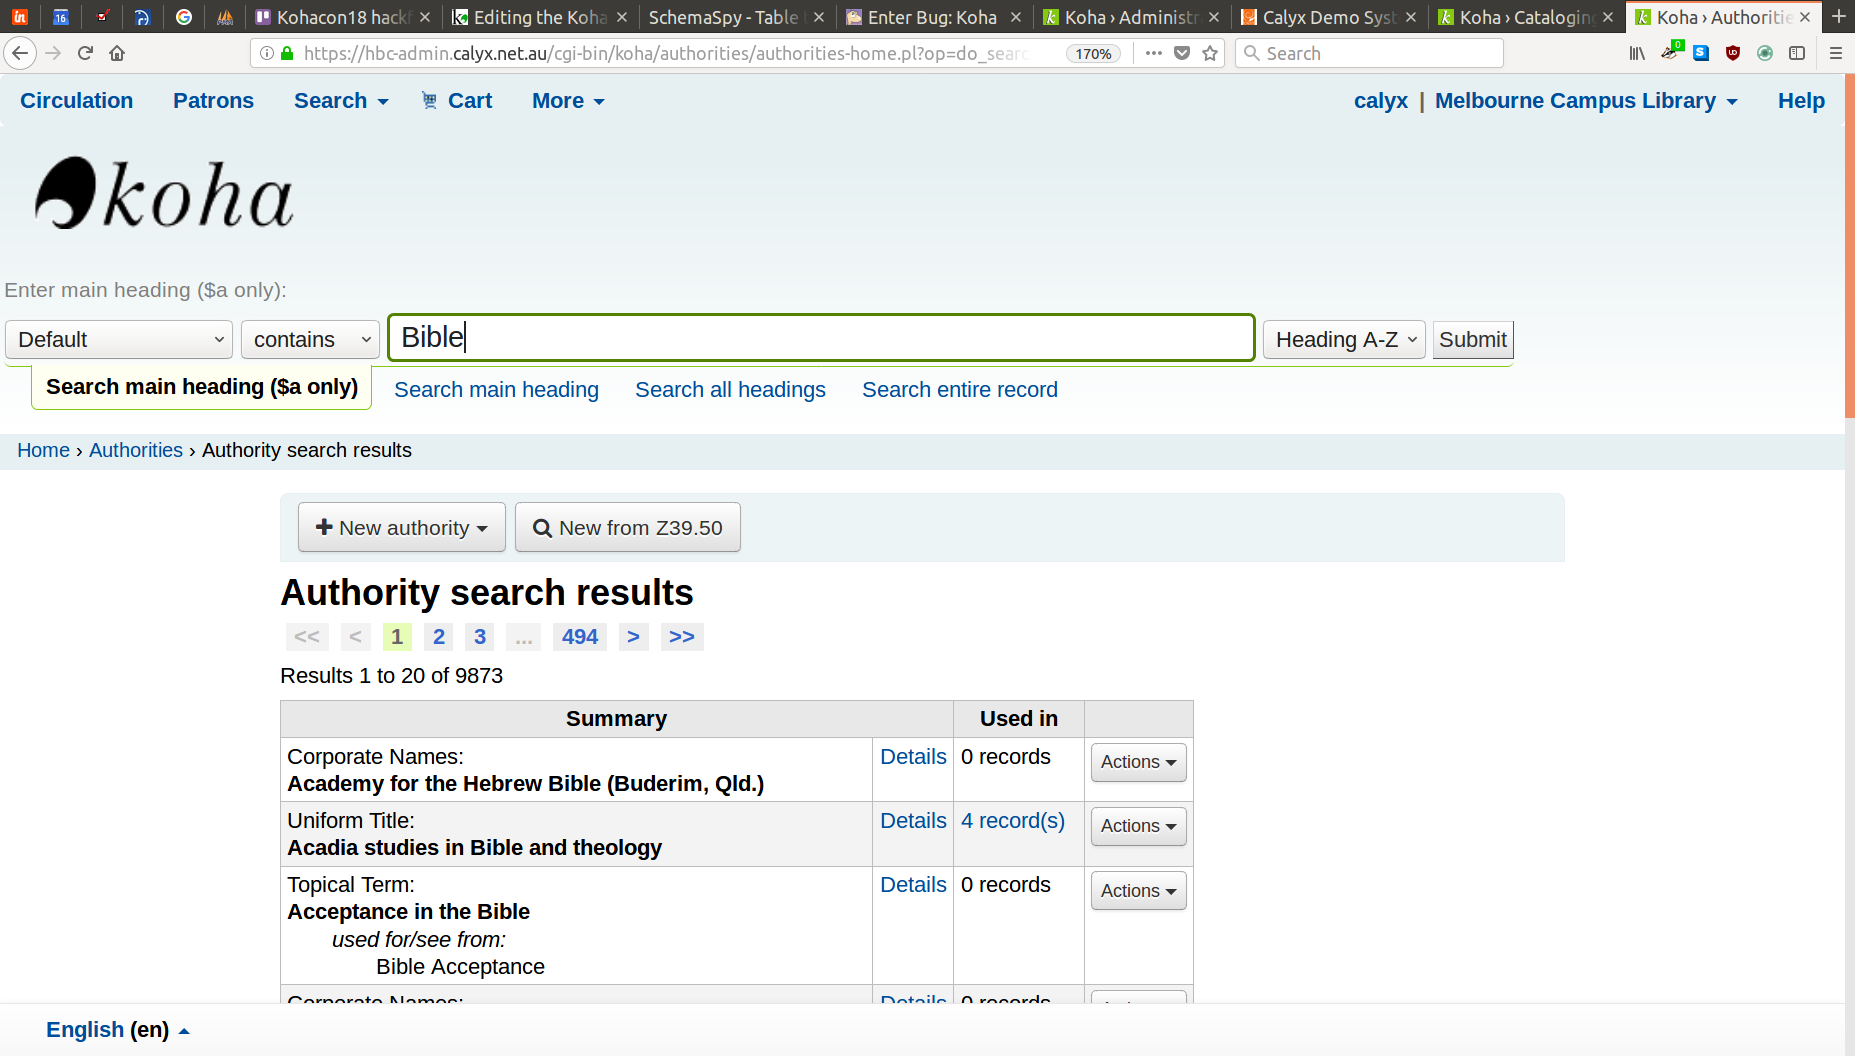Open the 4 record(s) link

click(x=1012, y=821)
